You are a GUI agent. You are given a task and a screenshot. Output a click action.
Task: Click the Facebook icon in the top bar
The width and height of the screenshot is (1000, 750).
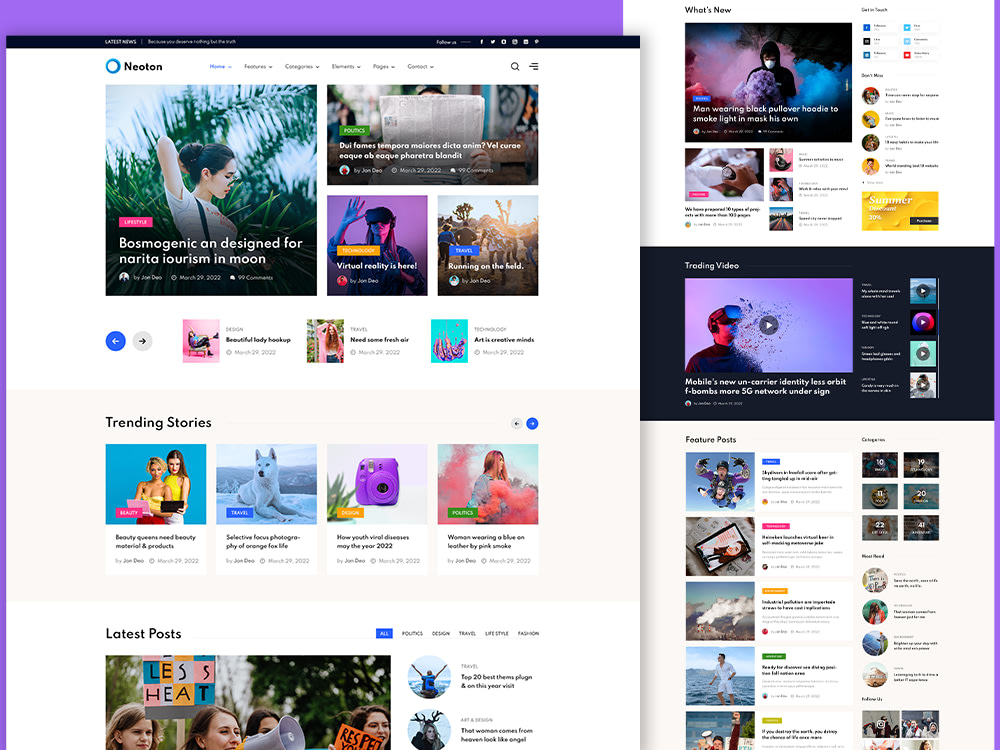[482, 42]
